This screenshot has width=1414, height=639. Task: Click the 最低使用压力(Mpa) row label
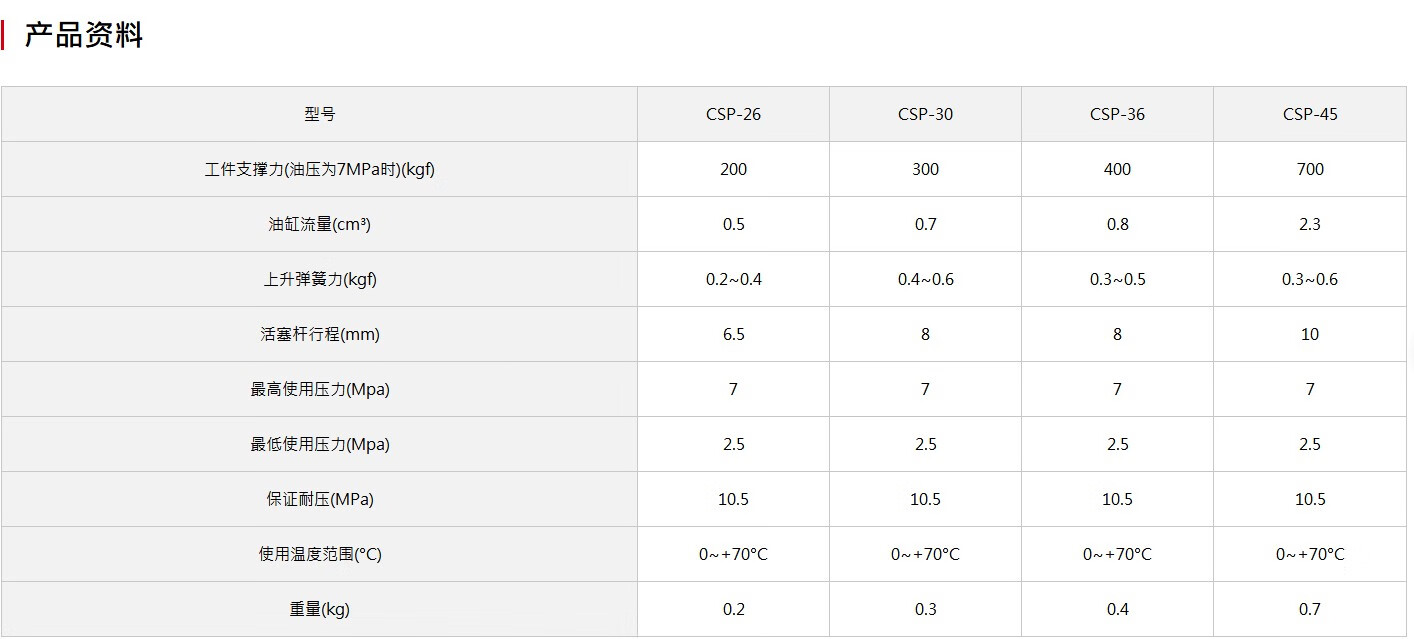(x=320, y=444)
